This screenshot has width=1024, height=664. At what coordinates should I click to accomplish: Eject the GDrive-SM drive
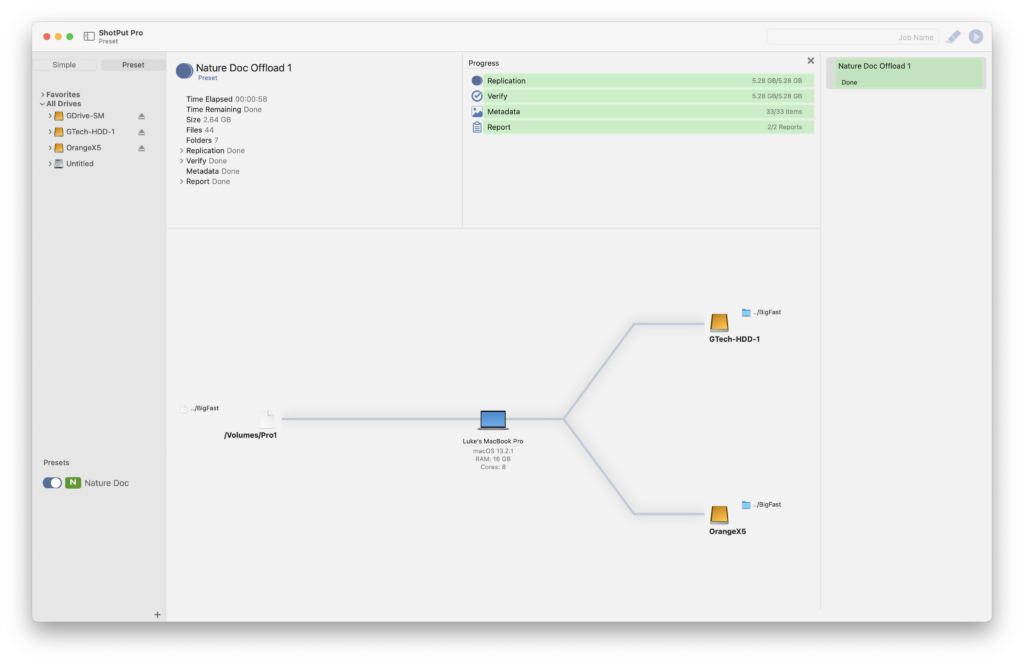(x=141, y=115)
